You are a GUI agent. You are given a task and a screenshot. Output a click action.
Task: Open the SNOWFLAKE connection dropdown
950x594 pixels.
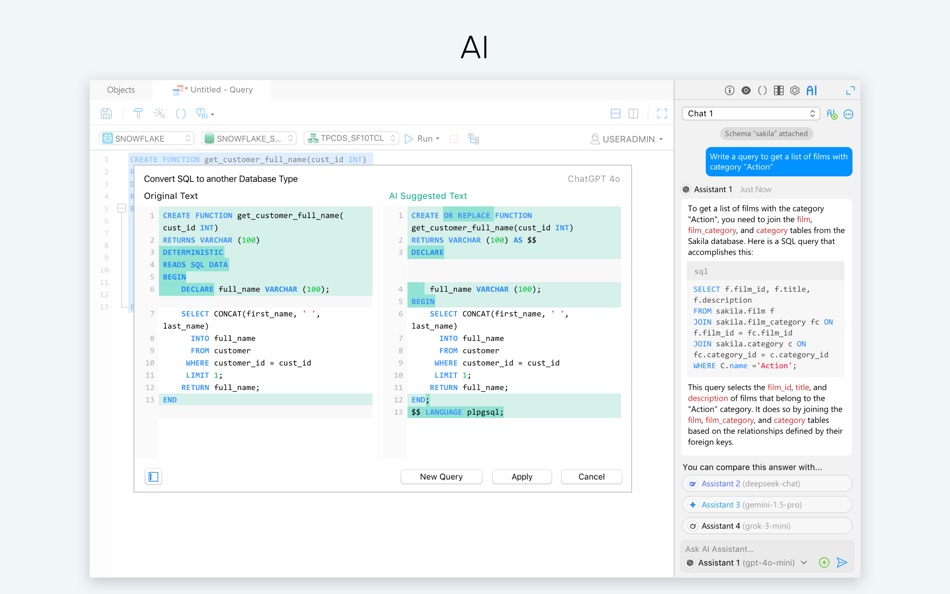tap(147, 139)
